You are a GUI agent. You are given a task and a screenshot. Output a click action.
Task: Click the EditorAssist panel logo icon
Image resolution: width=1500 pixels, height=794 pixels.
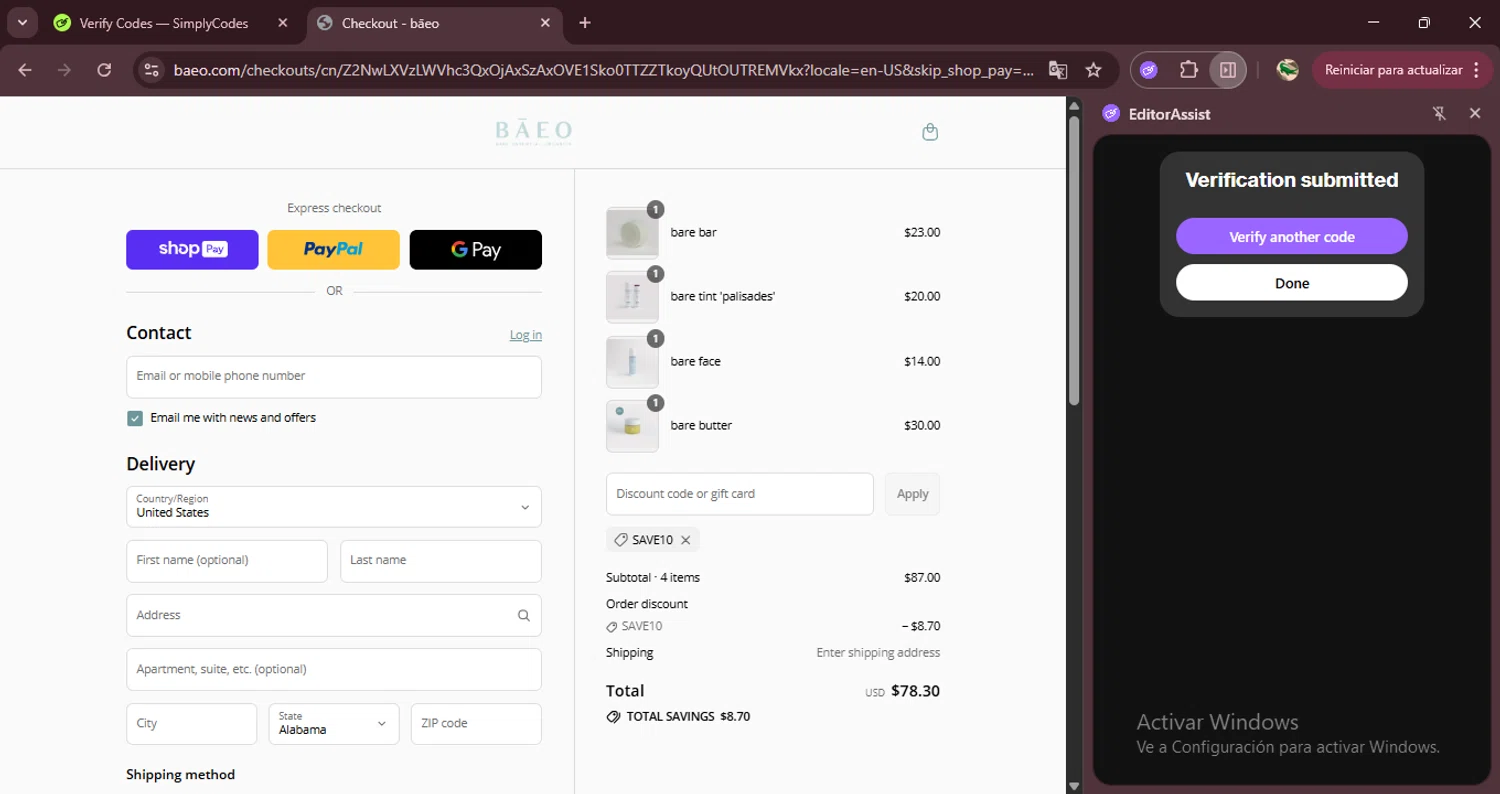1111,114
